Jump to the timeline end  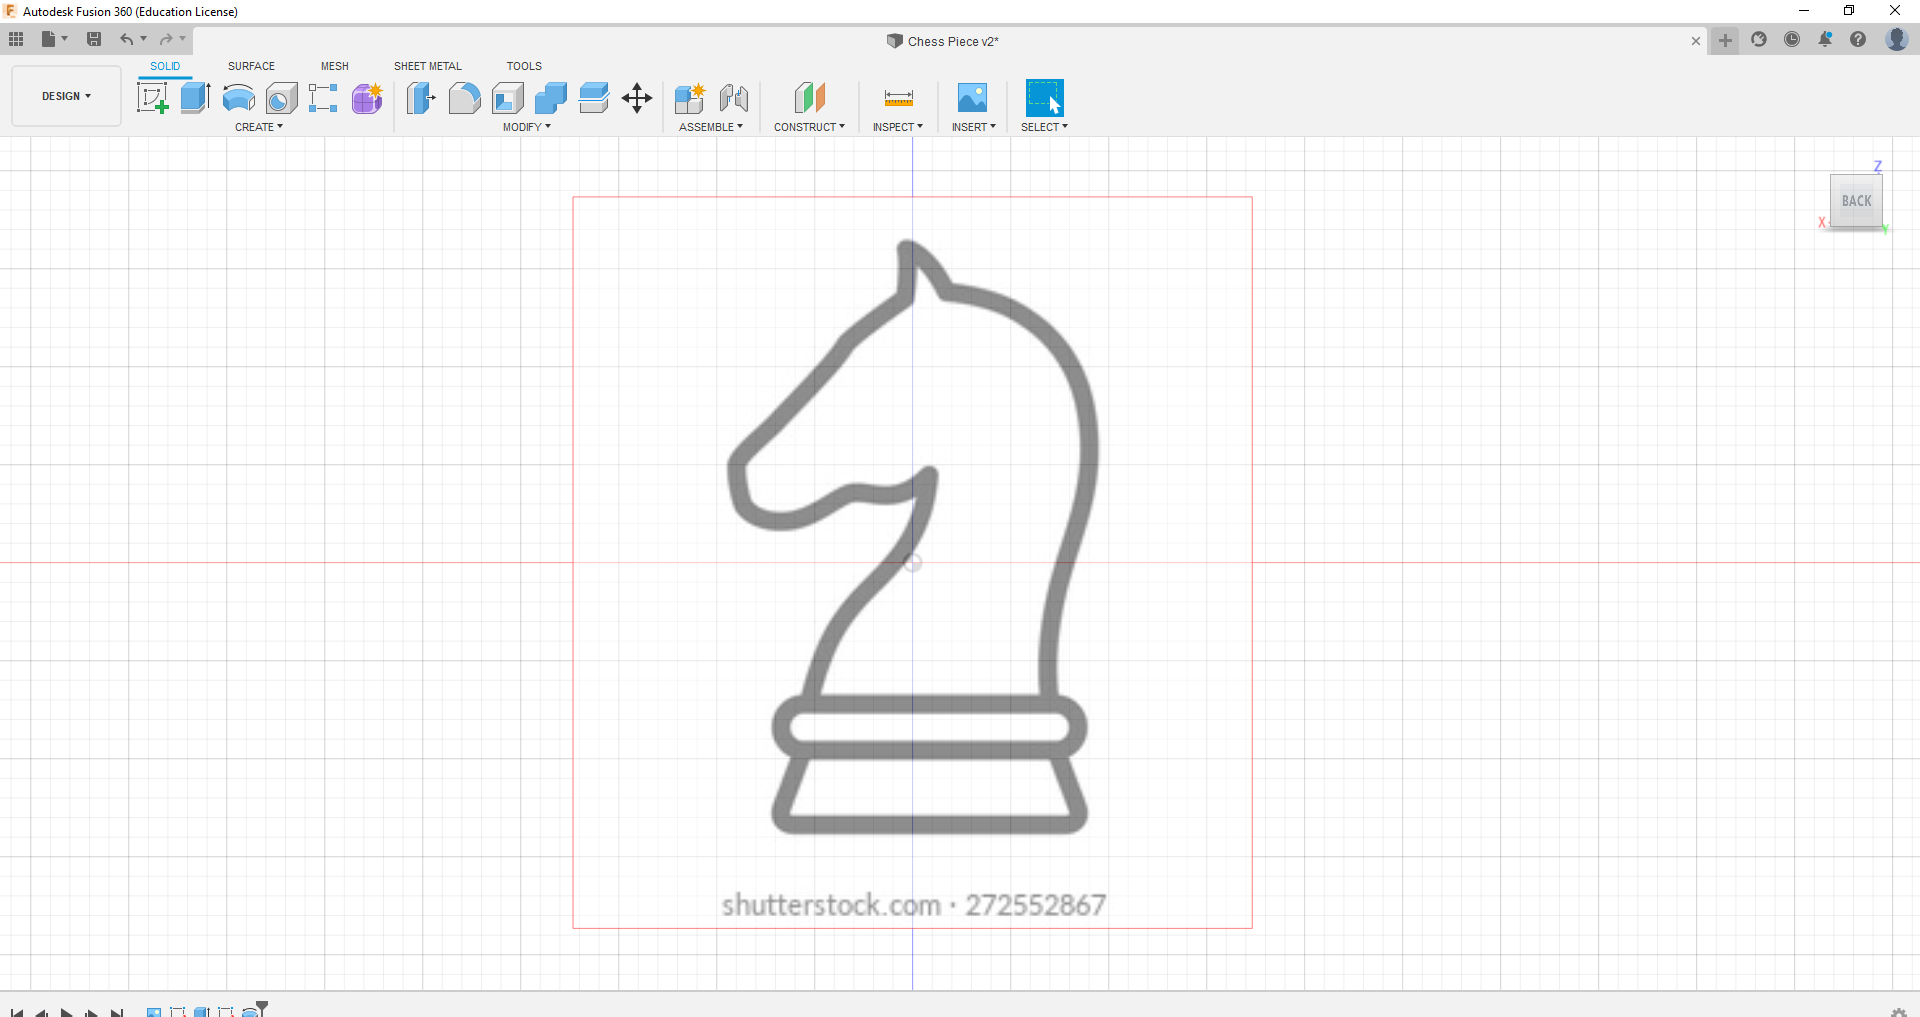(116, 1011)
